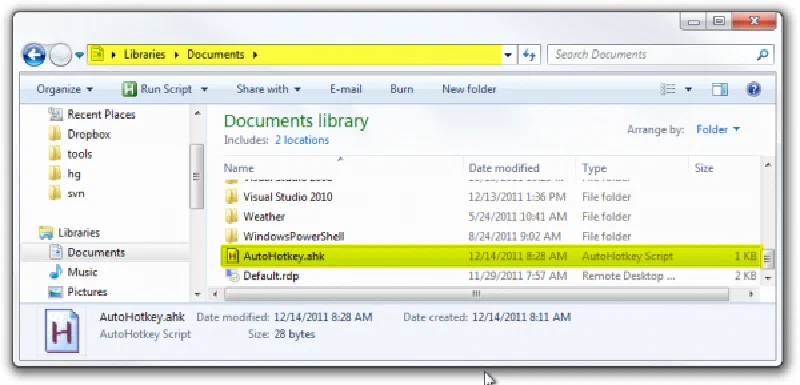Screen dimensions: 800x385
Task: Select the WindowsPowerShell folder
Action: [293, 237]
